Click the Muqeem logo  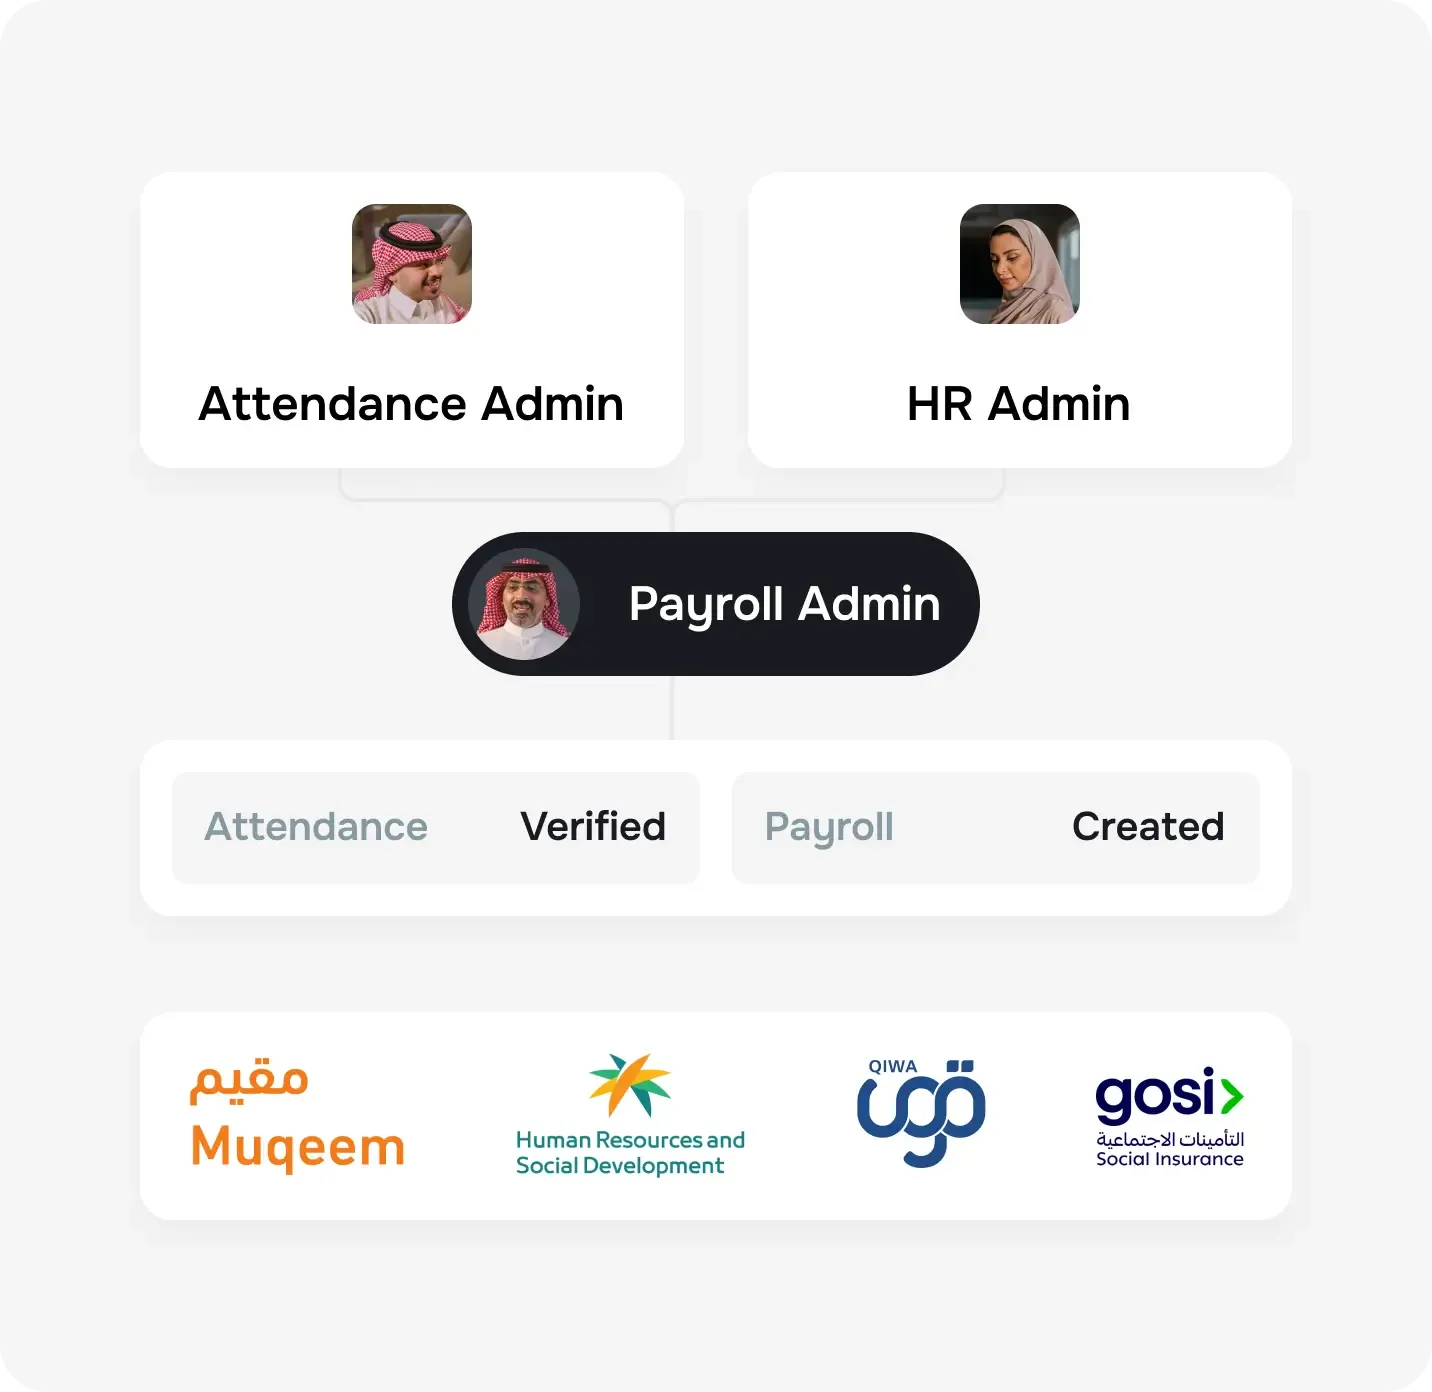click(297, 1116)
